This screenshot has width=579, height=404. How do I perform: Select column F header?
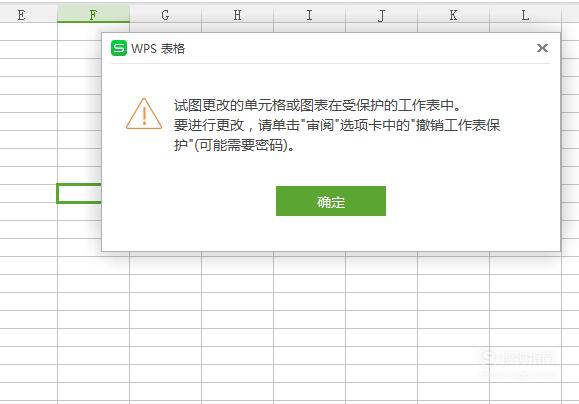pyautogui.click(x=93, y=15)
